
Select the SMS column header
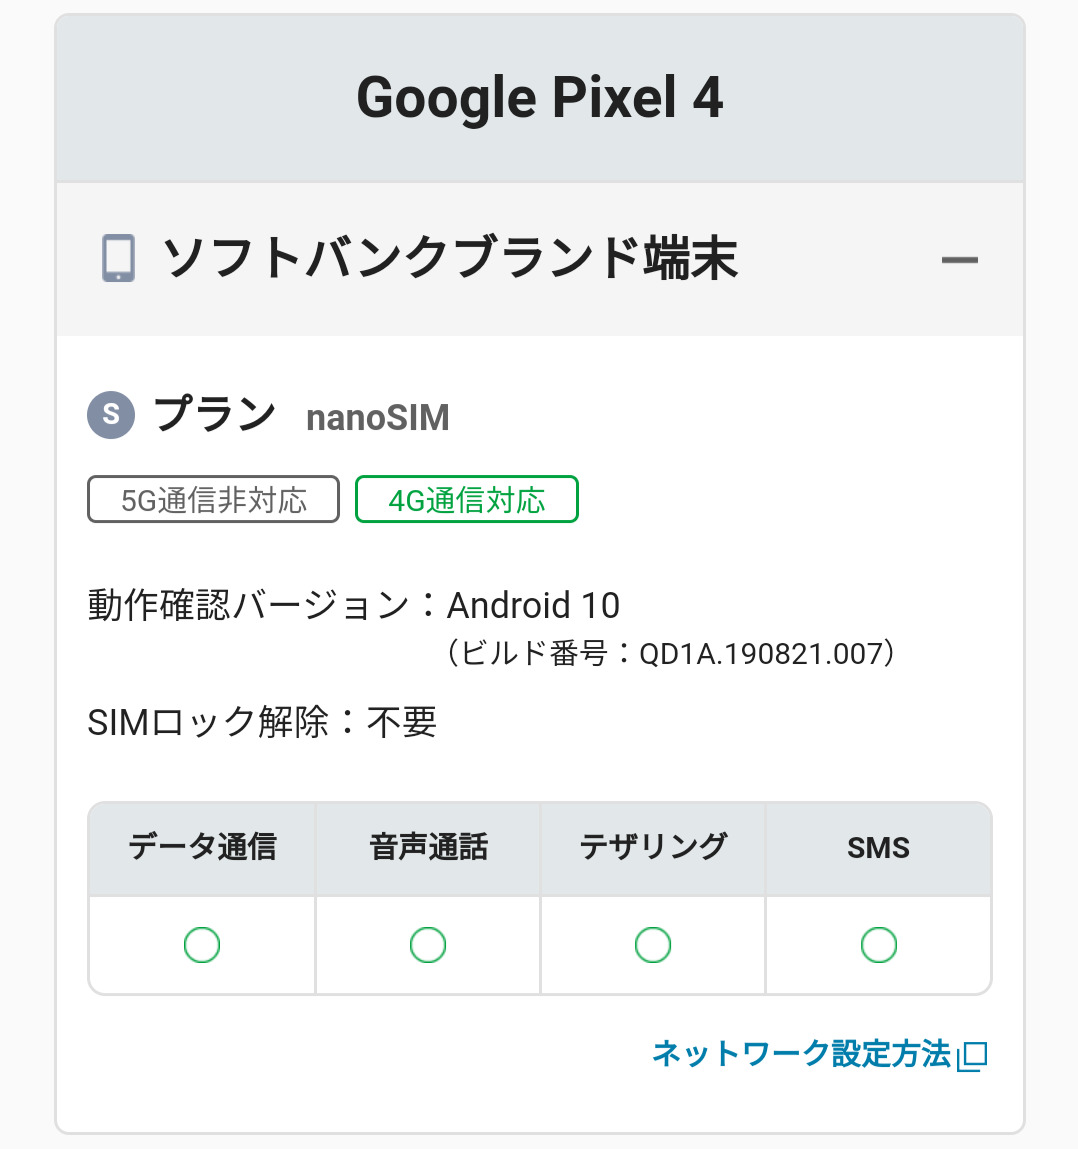[879, 848]
